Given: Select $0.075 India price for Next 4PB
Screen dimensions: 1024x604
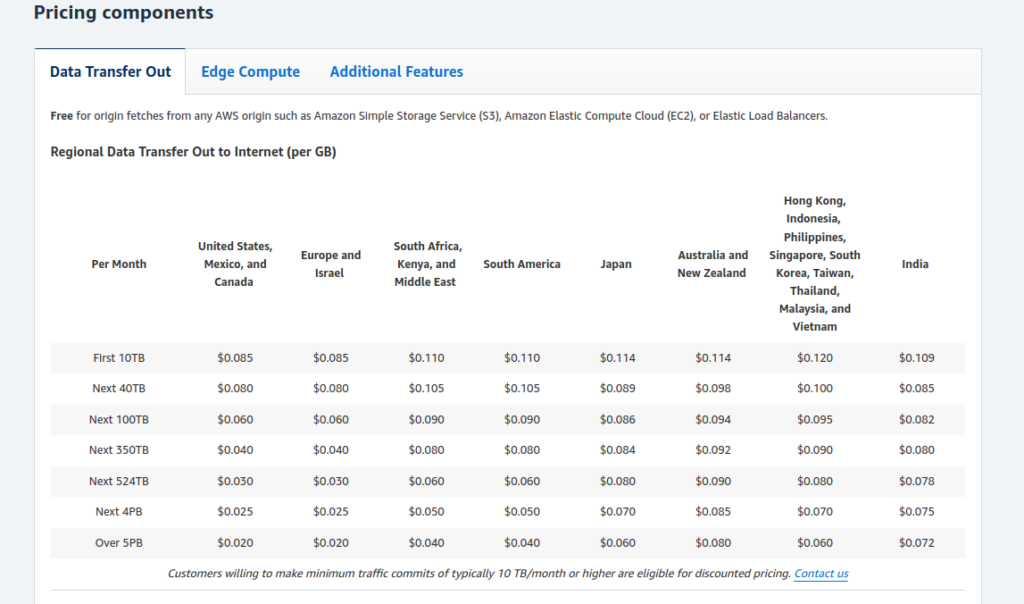Looking at the screenshot, I should click(916, 511).
